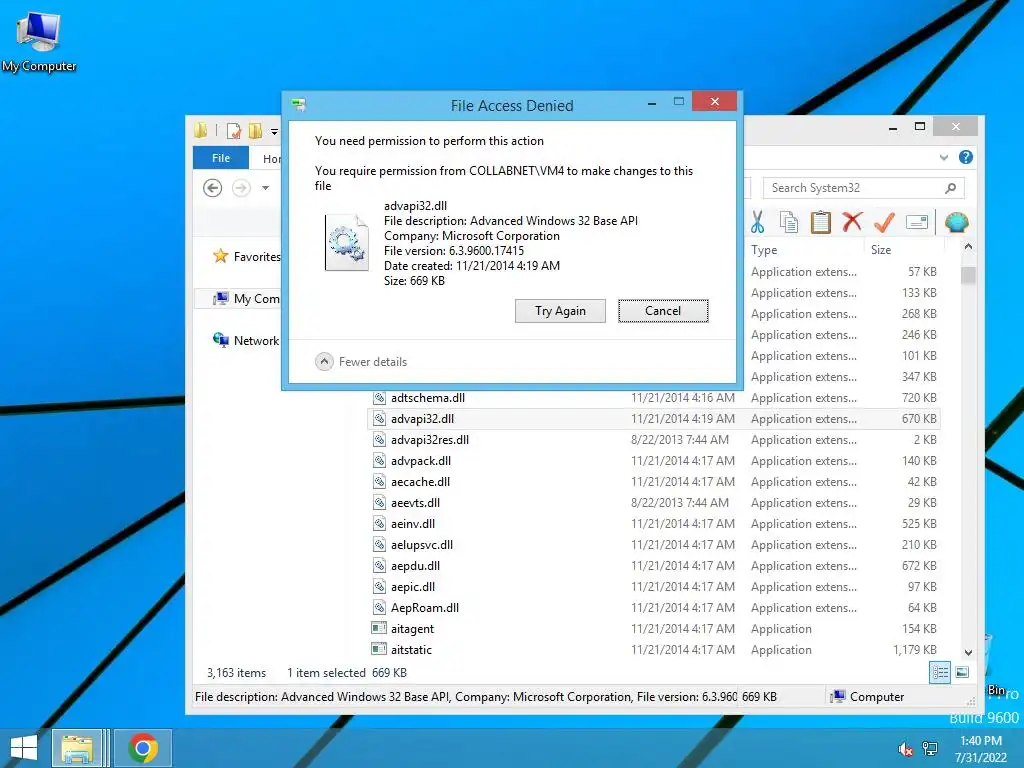This screenshot has height=768, width=1024.
Task: Select My Computer in the navigation pane
Action: [x=247, y=298]
